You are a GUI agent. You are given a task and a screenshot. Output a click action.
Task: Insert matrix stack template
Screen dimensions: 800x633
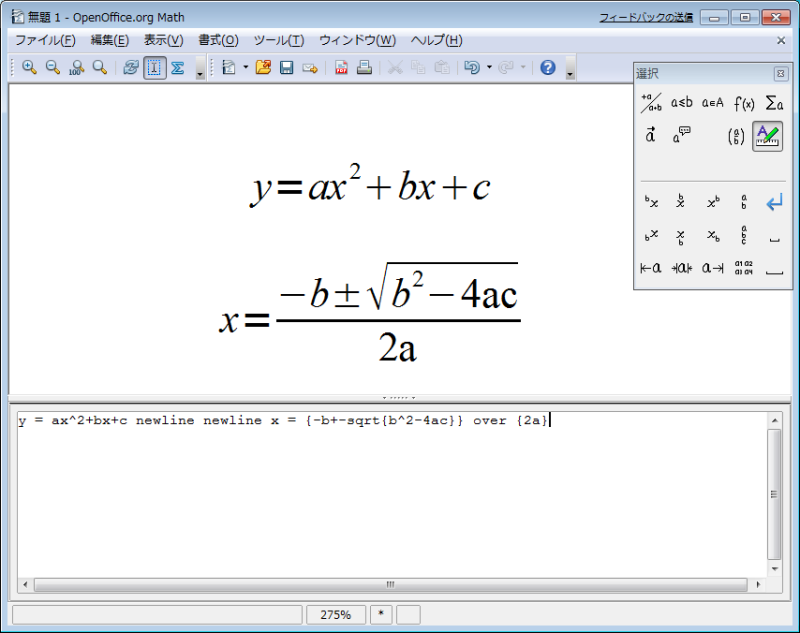744,268
